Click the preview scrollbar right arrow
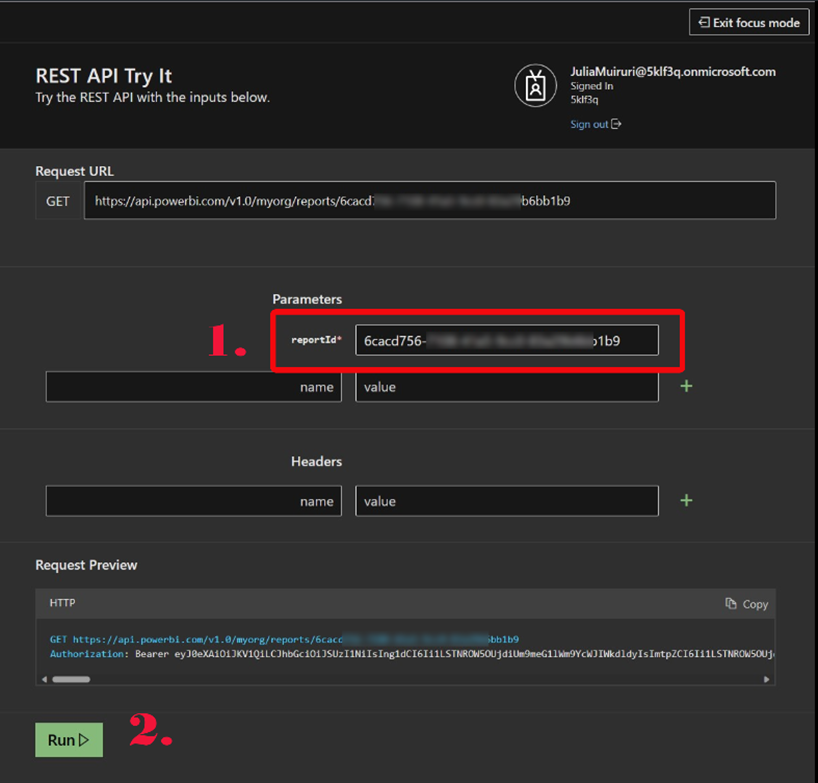 [x=766, y=679]
